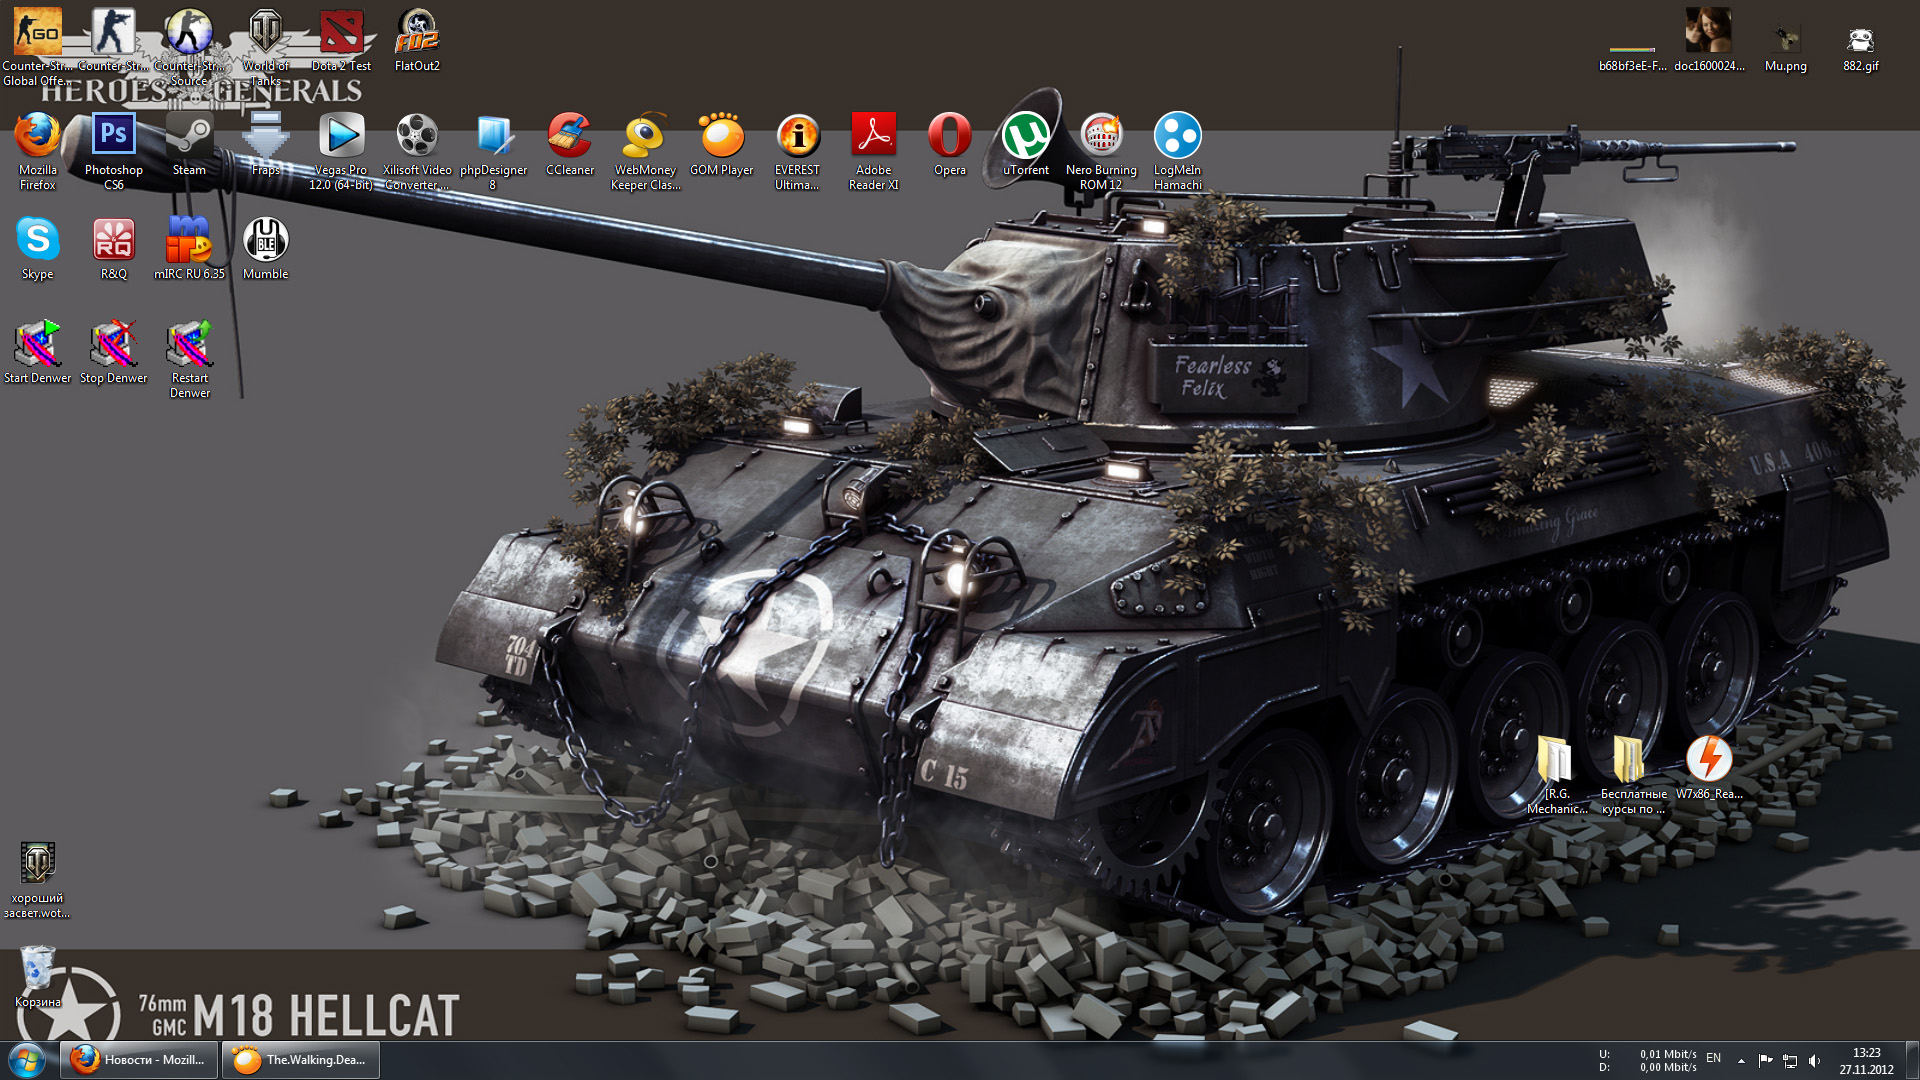Switch to The.Walking.Dea... taskbar button

(x=301, y=1060)
